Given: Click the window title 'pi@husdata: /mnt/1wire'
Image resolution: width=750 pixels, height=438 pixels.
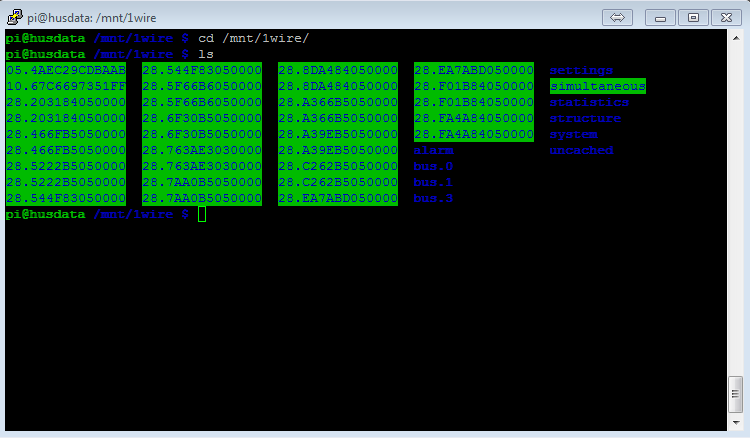Looking at the screenshot, I should pyautogui.click(x=91, y=17).
